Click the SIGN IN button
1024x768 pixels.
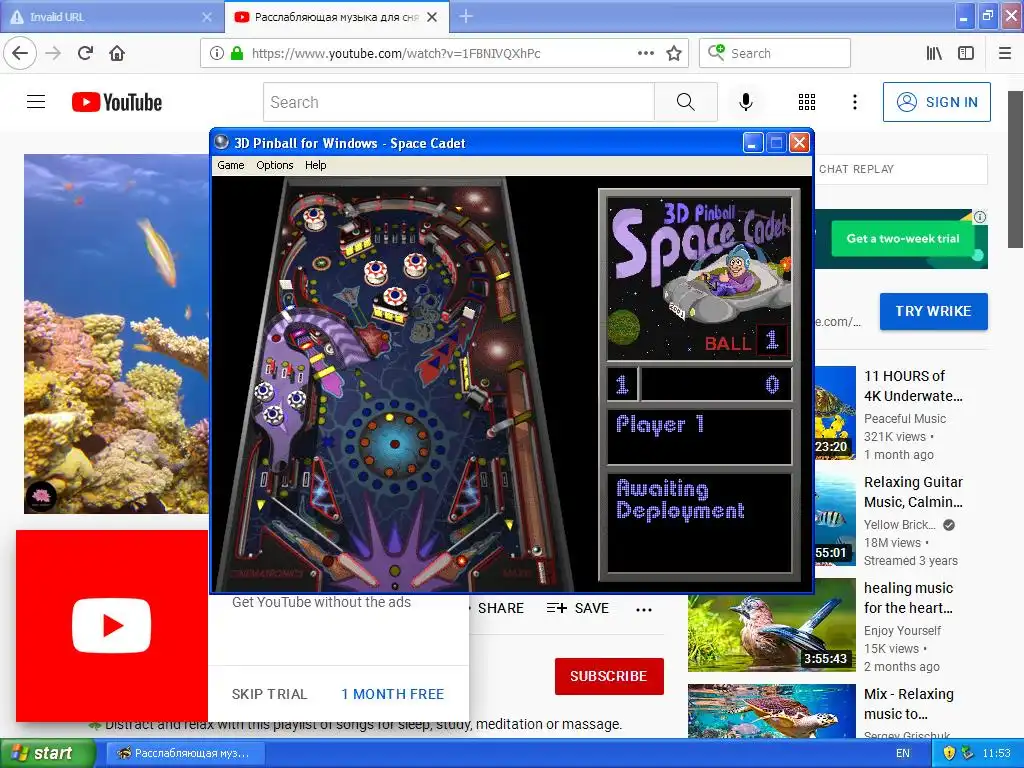click(936, 102)
